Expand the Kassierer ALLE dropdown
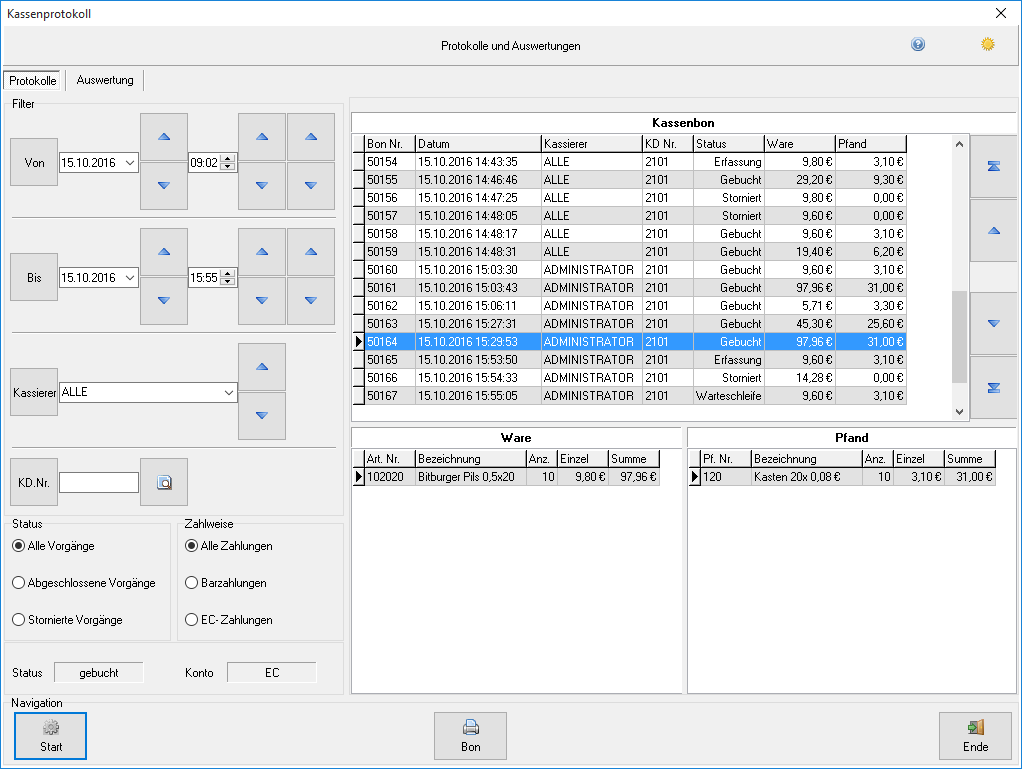 click(229, 392)
